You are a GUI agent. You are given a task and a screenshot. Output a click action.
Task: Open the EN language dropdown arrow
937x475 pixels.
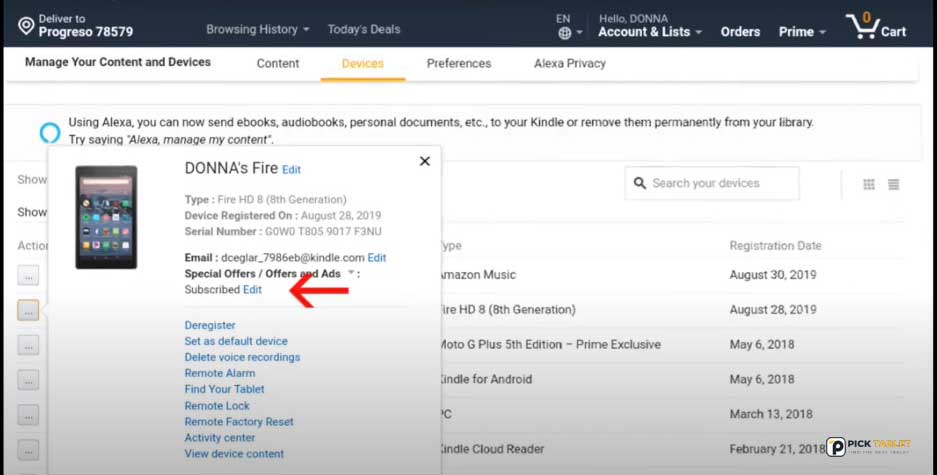579,33
